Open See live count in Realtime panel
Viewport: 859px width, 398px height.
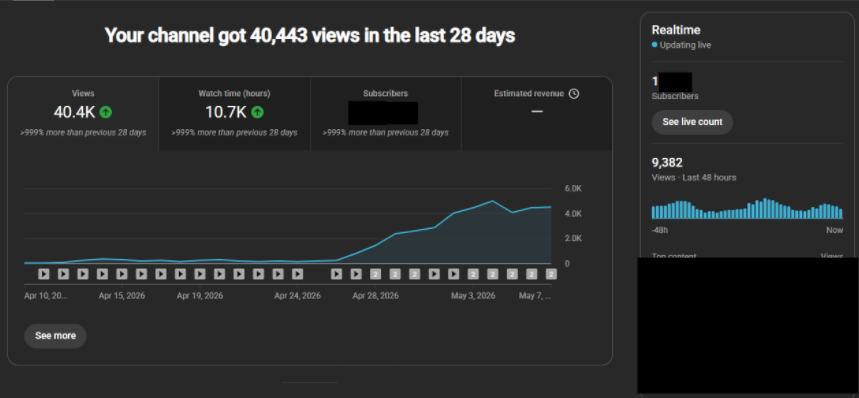pyautogui.click(x=692, y=122)
